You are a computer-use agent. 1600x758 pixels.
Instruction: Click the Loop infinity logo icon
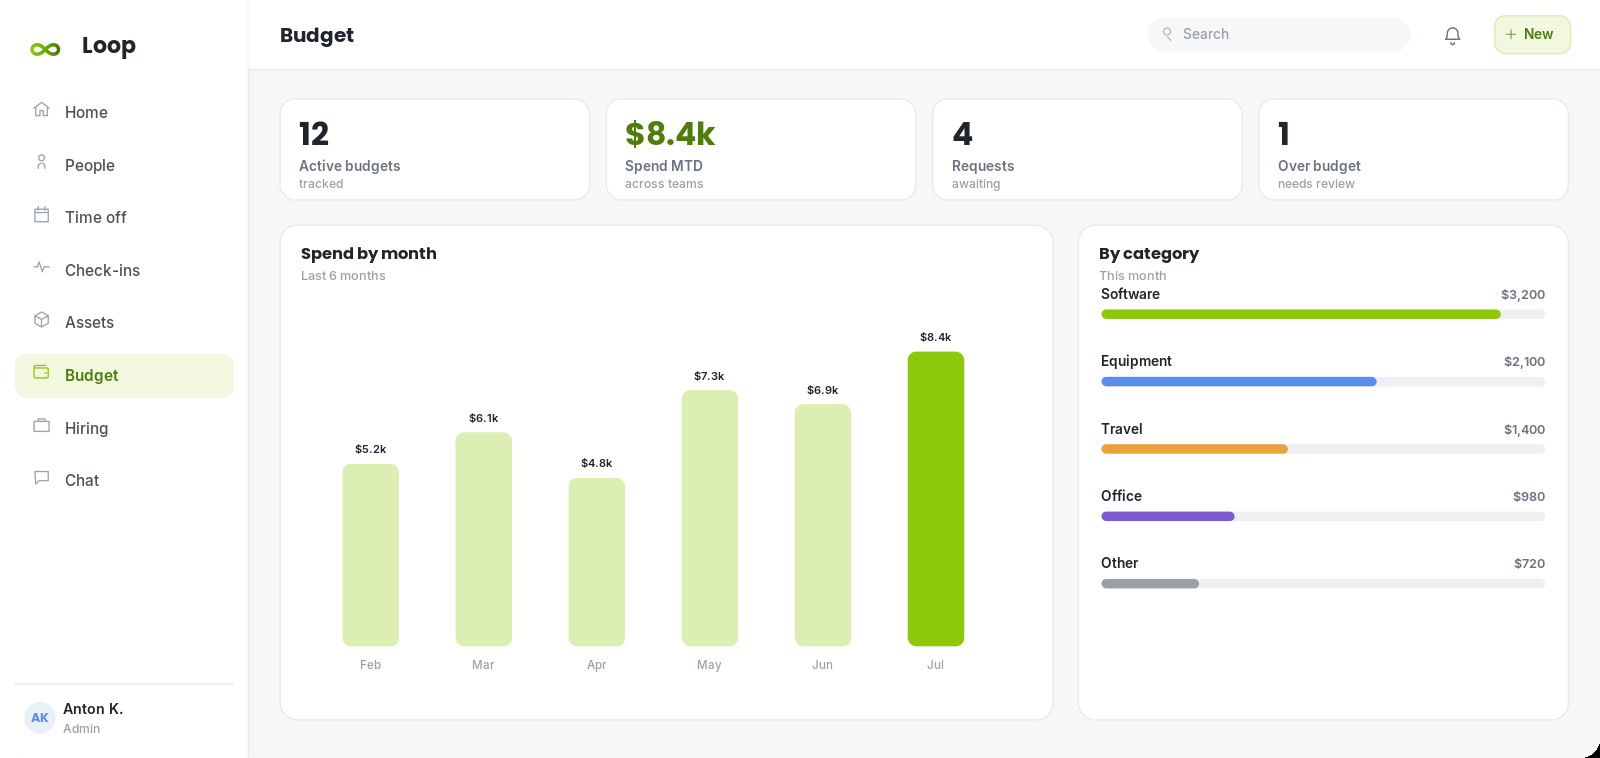click(x=45, y=49)
